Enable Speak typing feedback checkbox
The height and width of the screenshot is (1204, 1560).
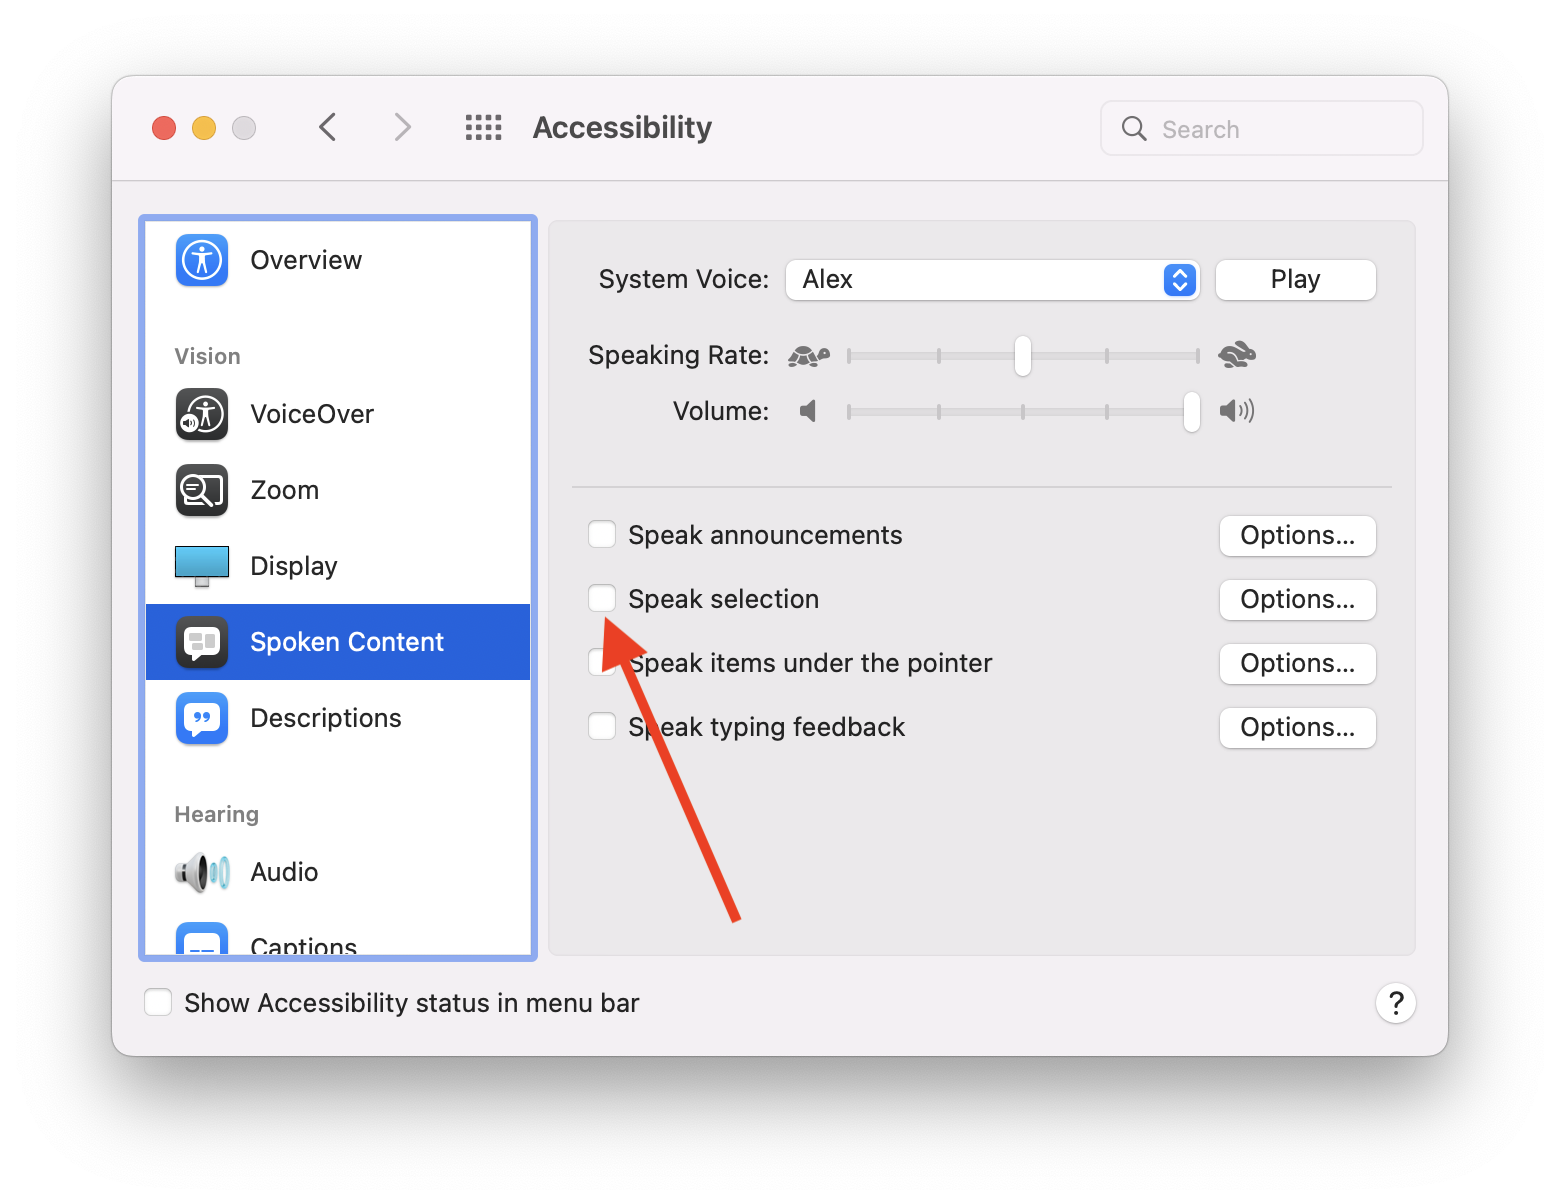[602, 726]
